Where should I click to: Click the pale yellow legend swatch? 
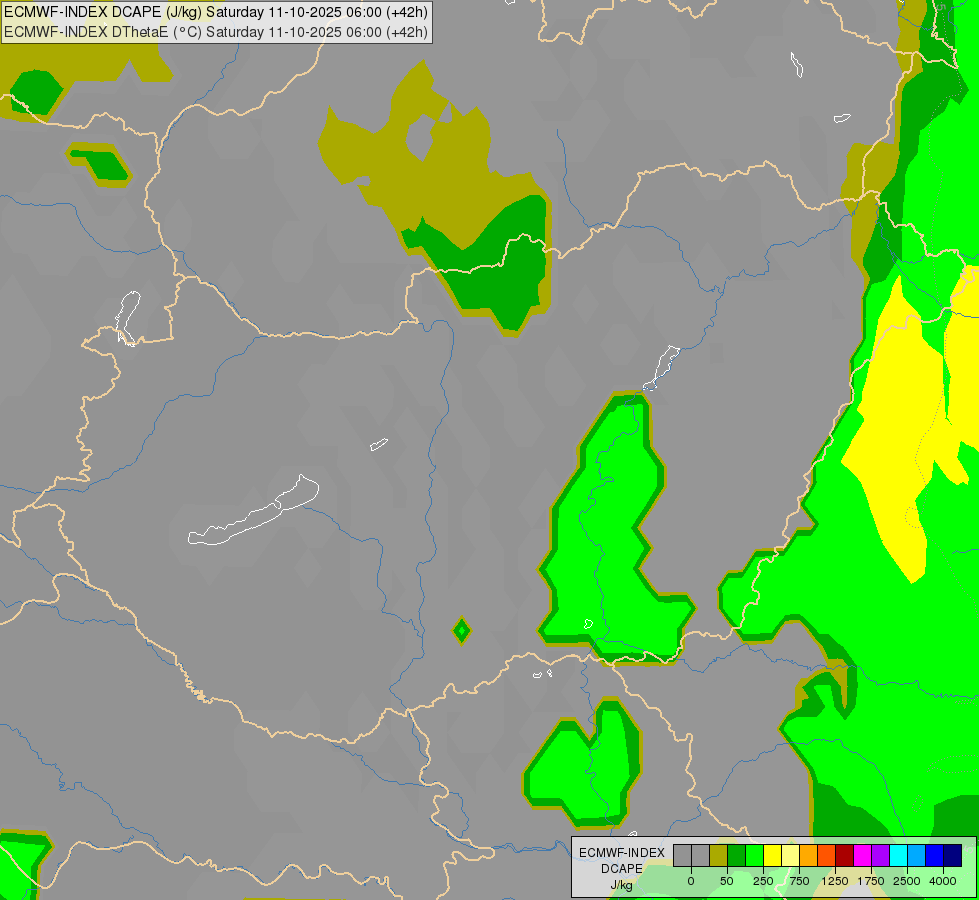[791, 855]
